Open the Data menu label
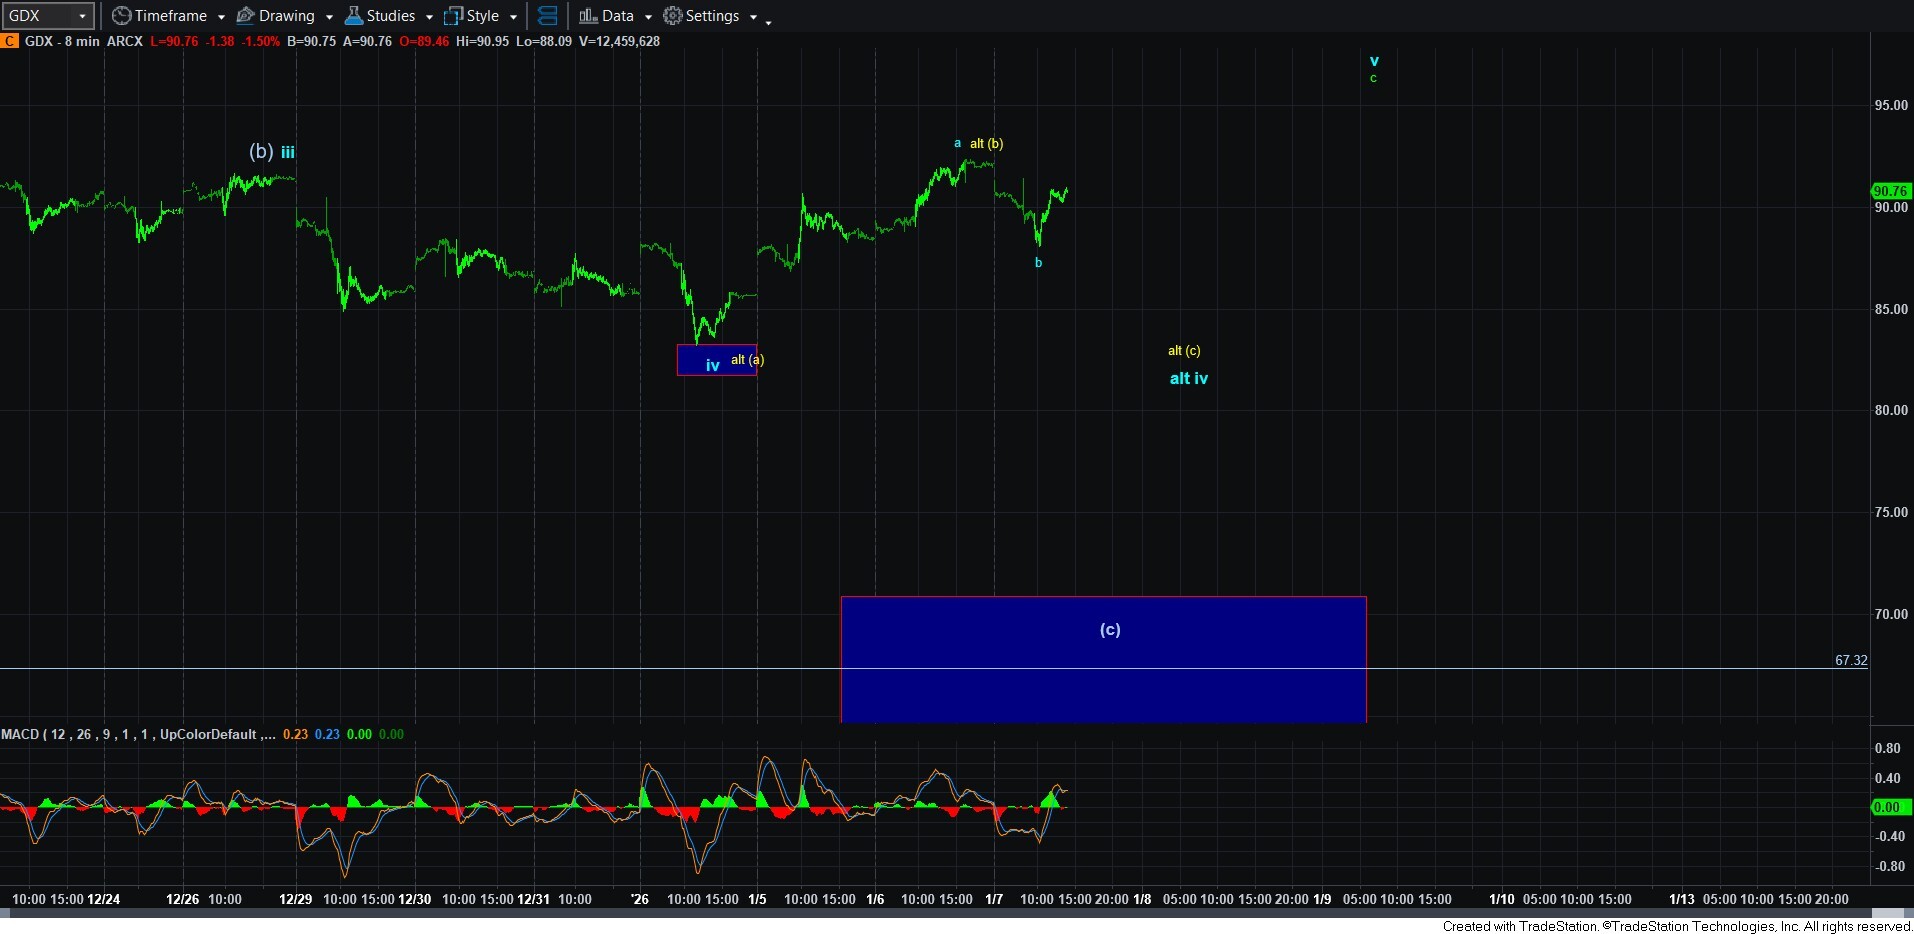The width and height of the screenshot is (1914, 934). coord(617,16)
